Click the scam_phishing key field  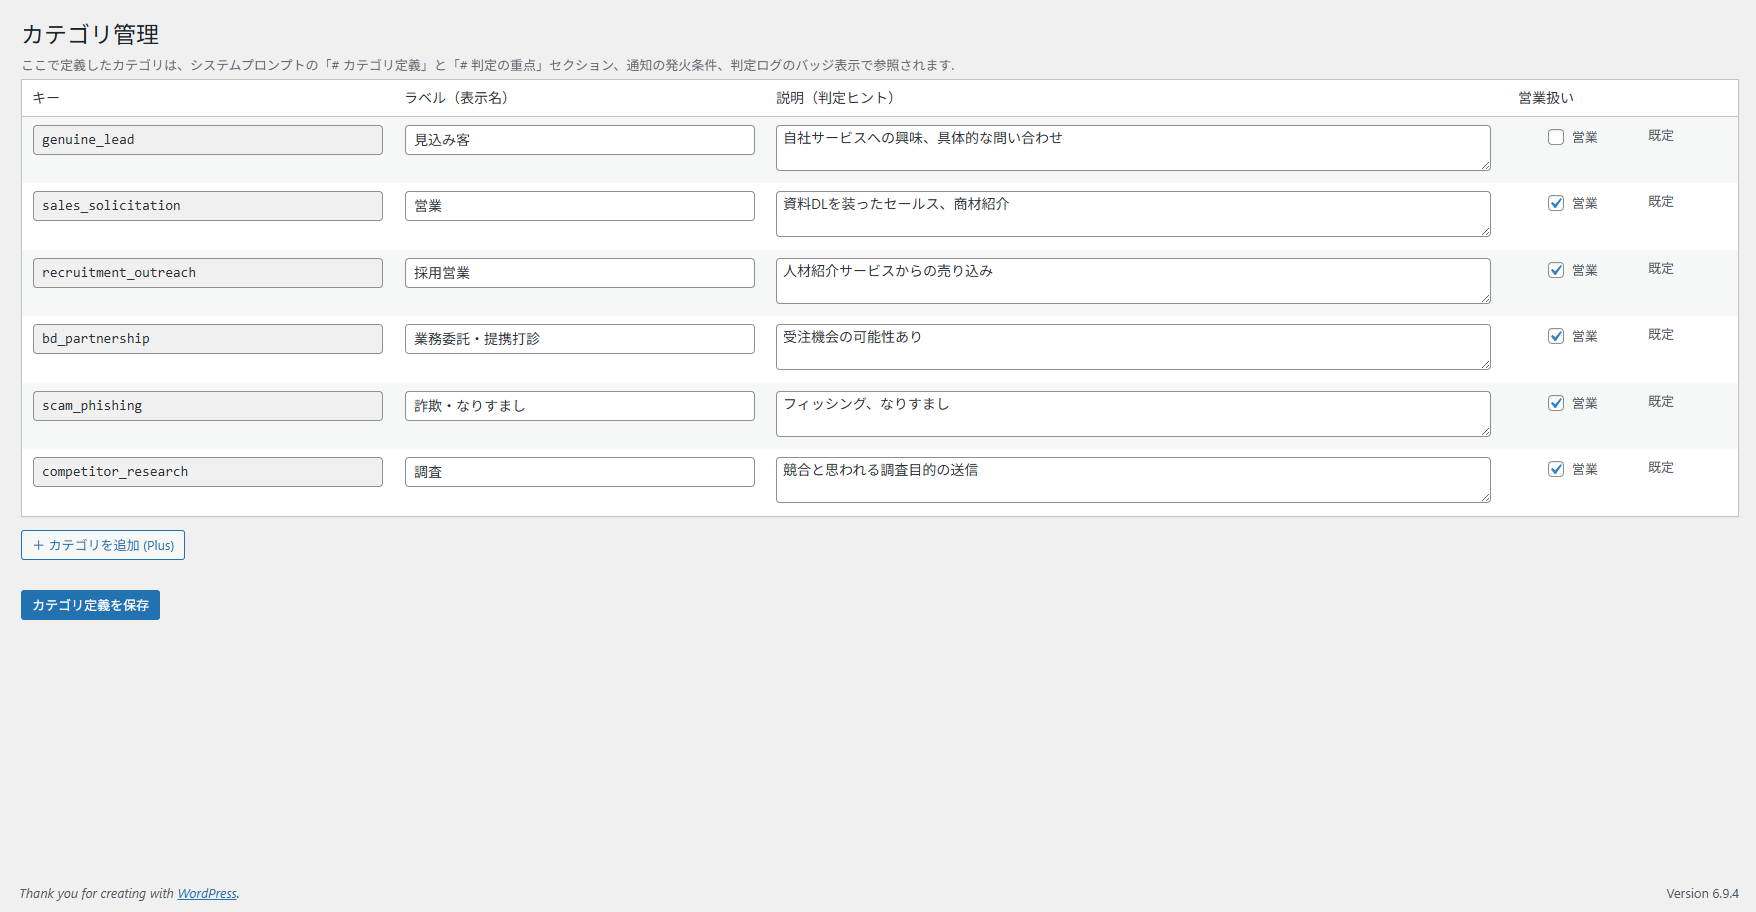pos(208,406)
